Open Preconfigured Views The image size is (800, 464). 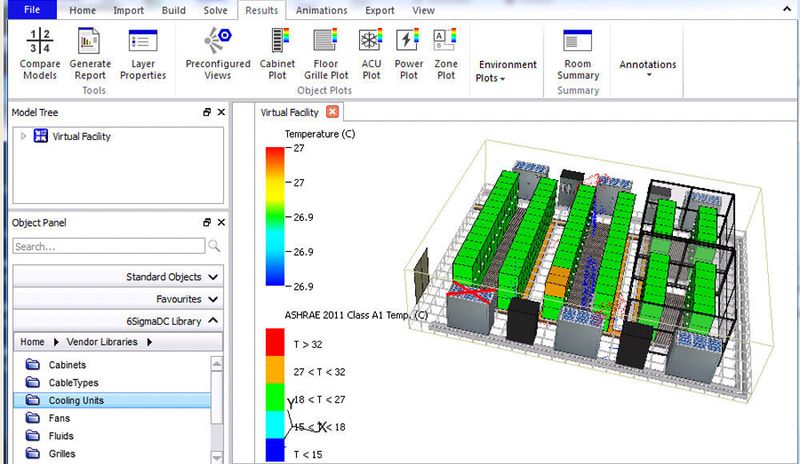pos(218,54)
